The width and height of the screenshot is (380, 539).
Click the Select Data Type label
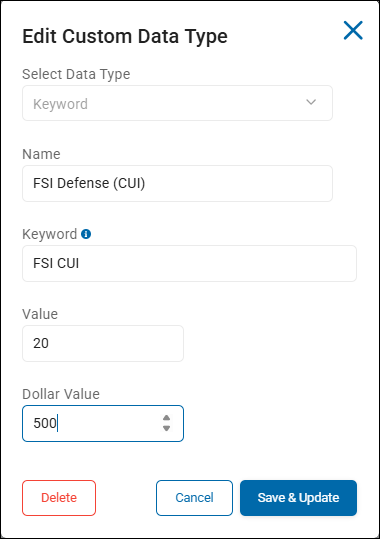pyautogui.click(x=76, y=74)
